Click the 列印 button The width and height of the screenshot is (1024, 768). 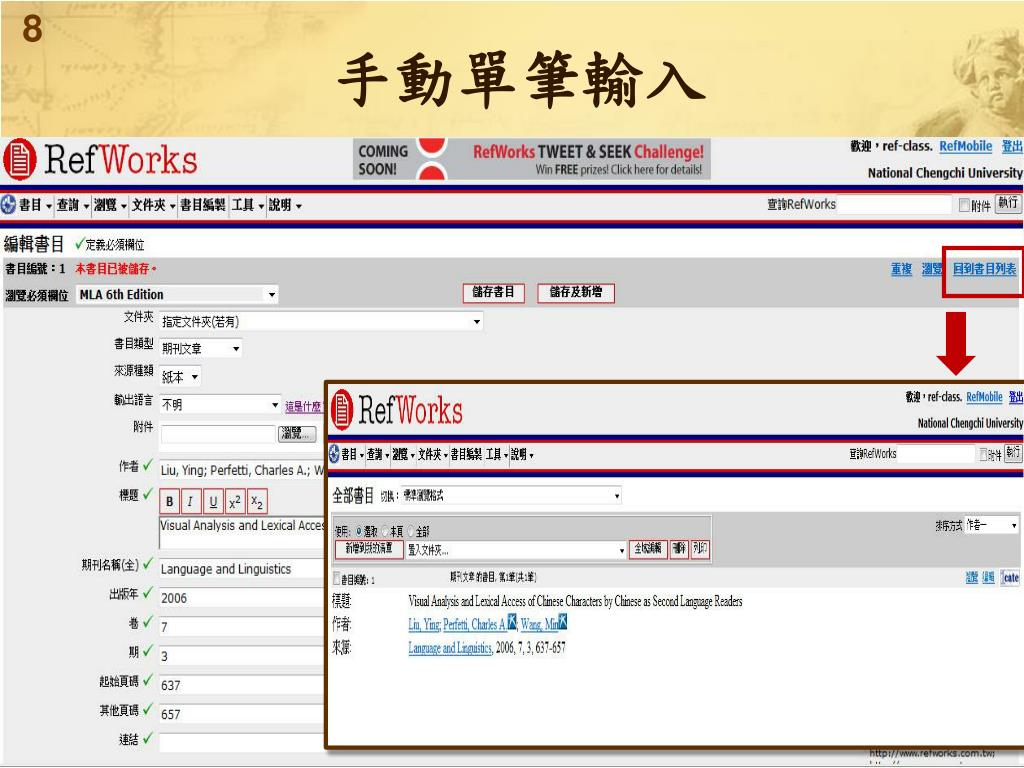(699, 549)
